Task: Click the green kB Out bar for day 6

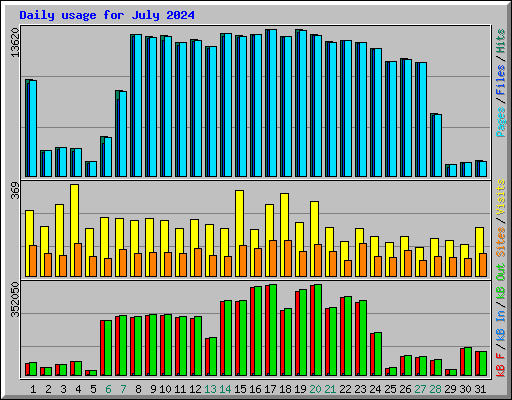Action: point(108,348)
